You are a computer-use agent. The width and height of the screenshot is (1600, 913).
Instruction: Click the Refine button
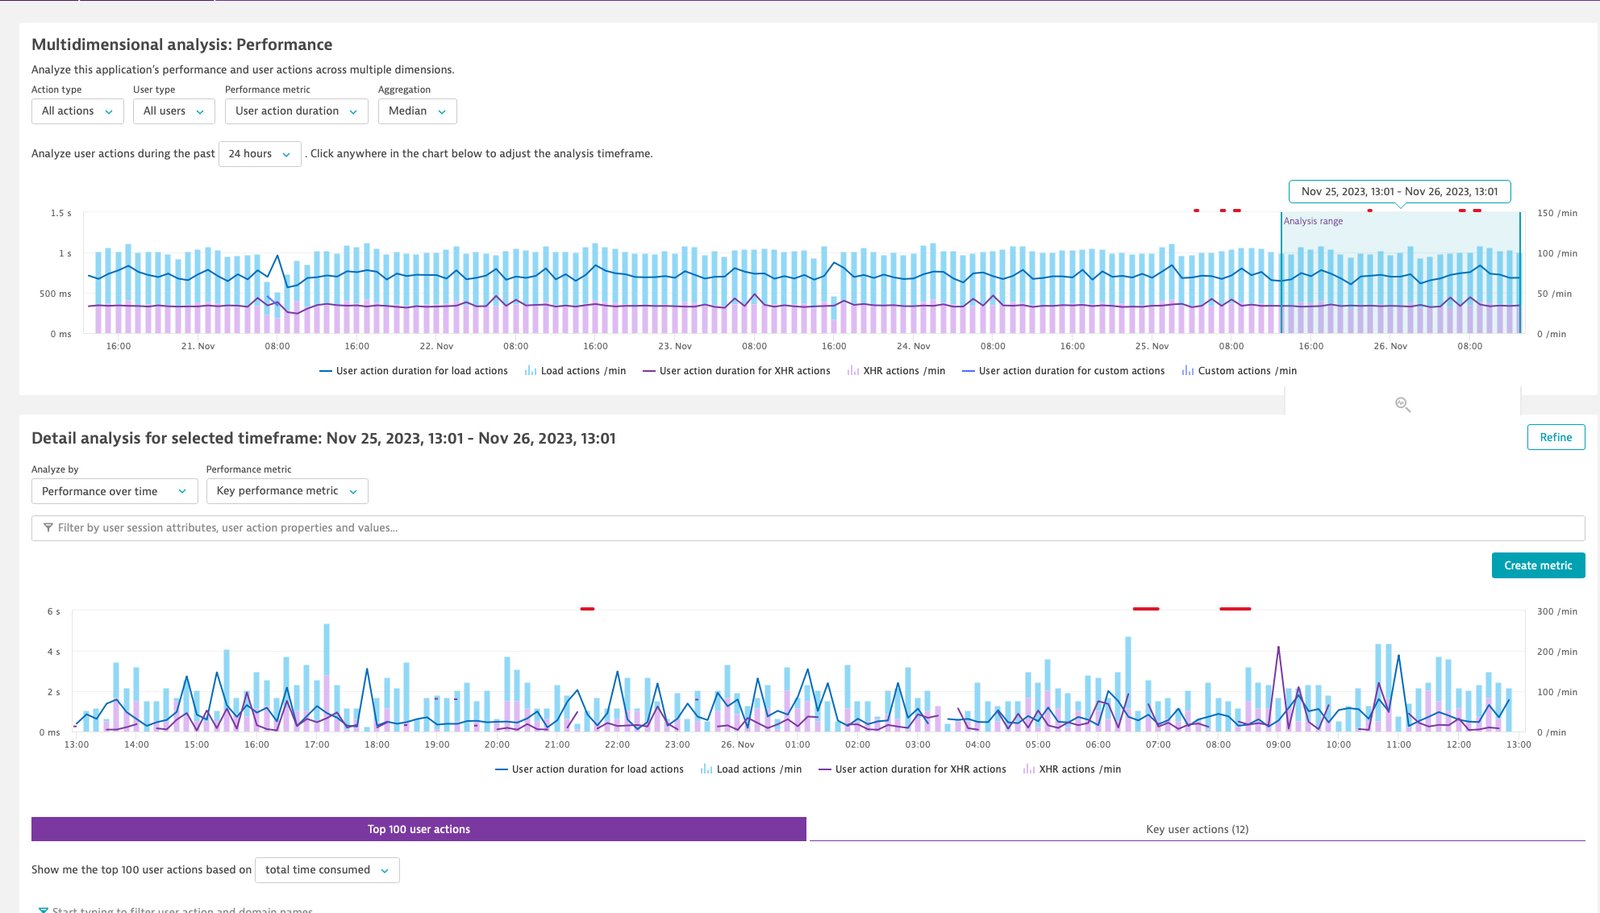pyautogui.click(x=1555, y=437)
